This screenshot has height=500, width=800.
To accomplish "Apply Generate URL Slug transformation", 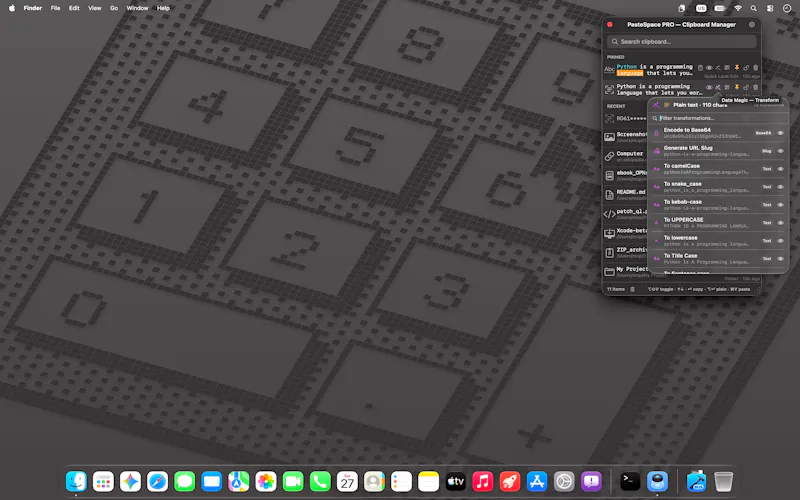I will pos(718,151).
